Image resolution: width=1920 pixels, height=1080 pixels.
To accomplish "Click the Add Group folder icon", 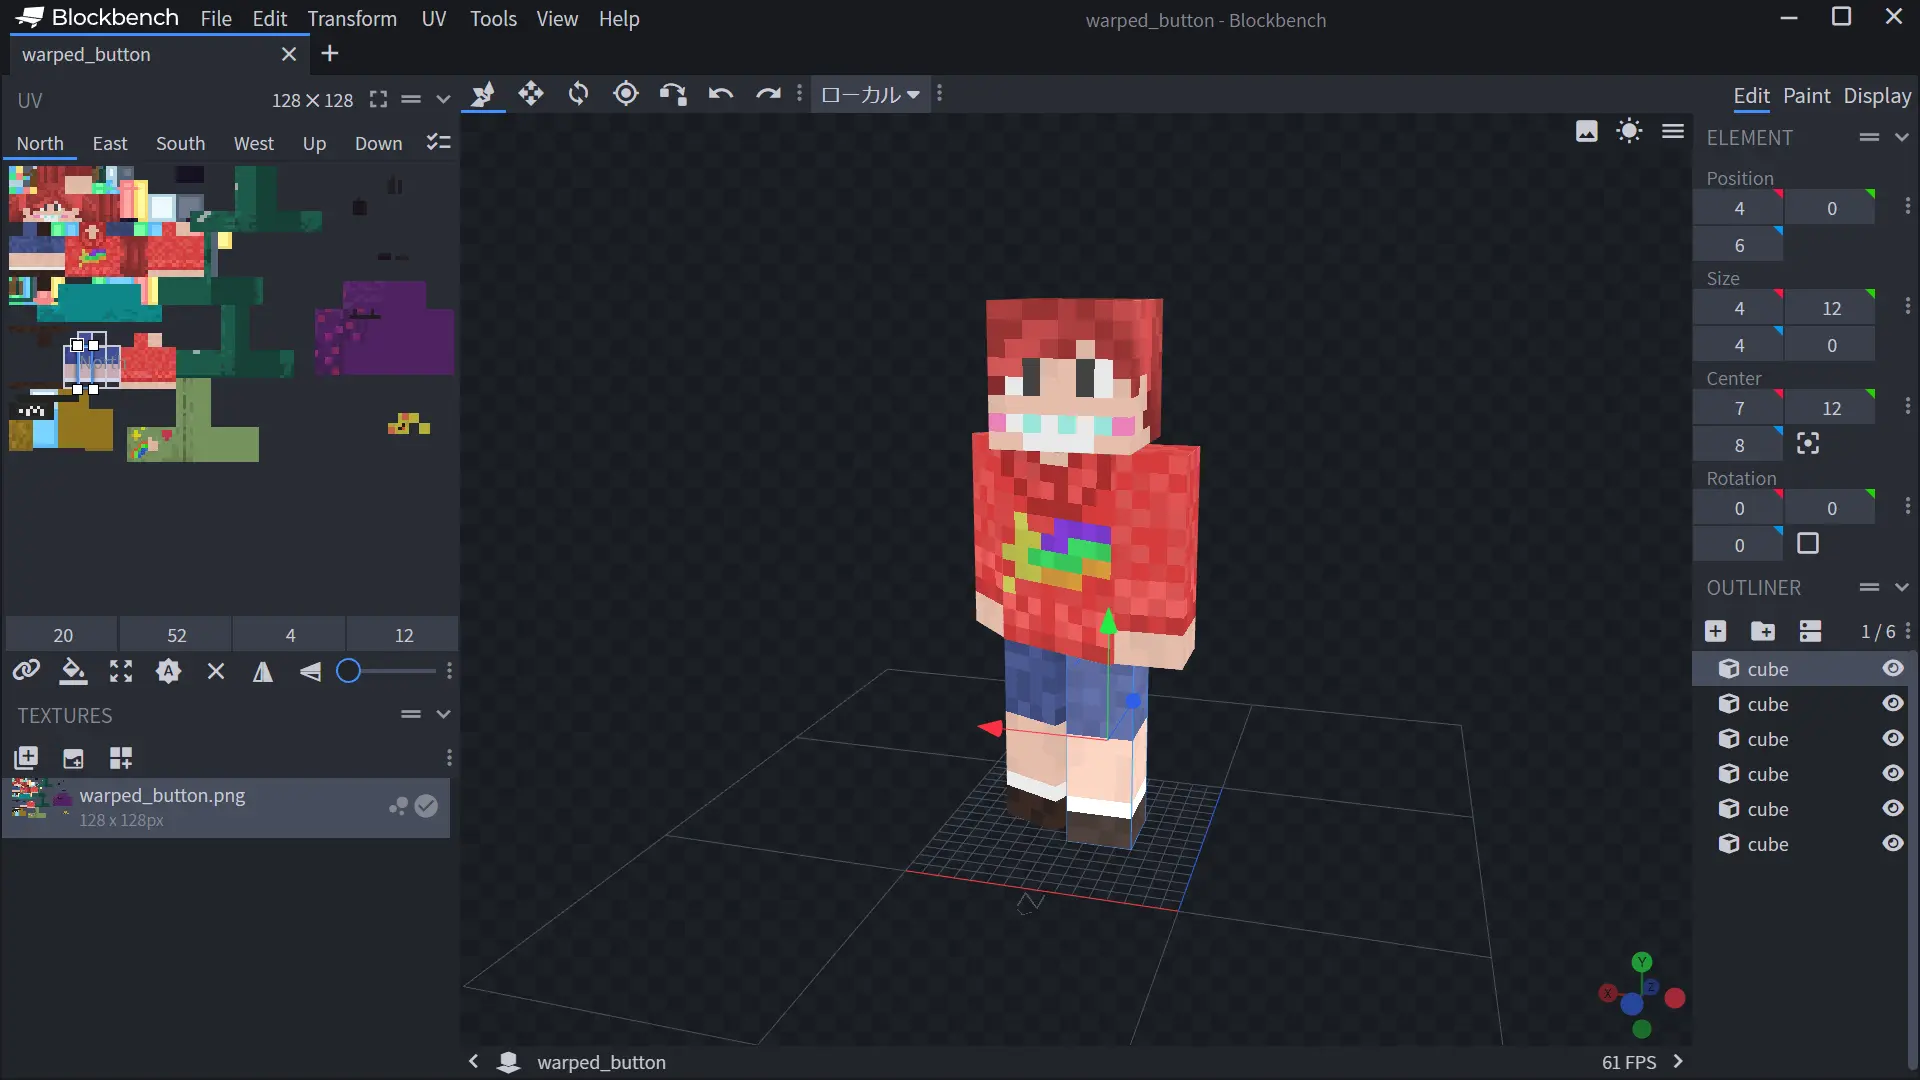I will pyautogui.click(x=1763, y=631).
